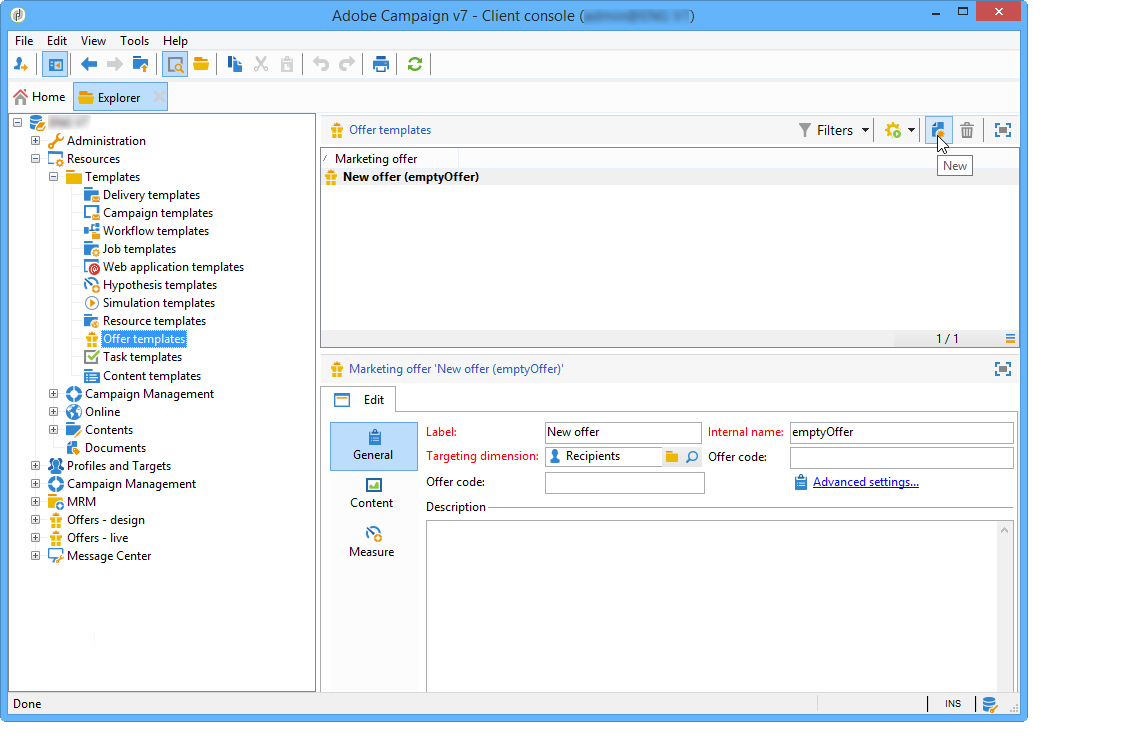Viewport: 1123px width, 744px height.
Task: Expand the Offers - design node
Action: click(35, 519)
